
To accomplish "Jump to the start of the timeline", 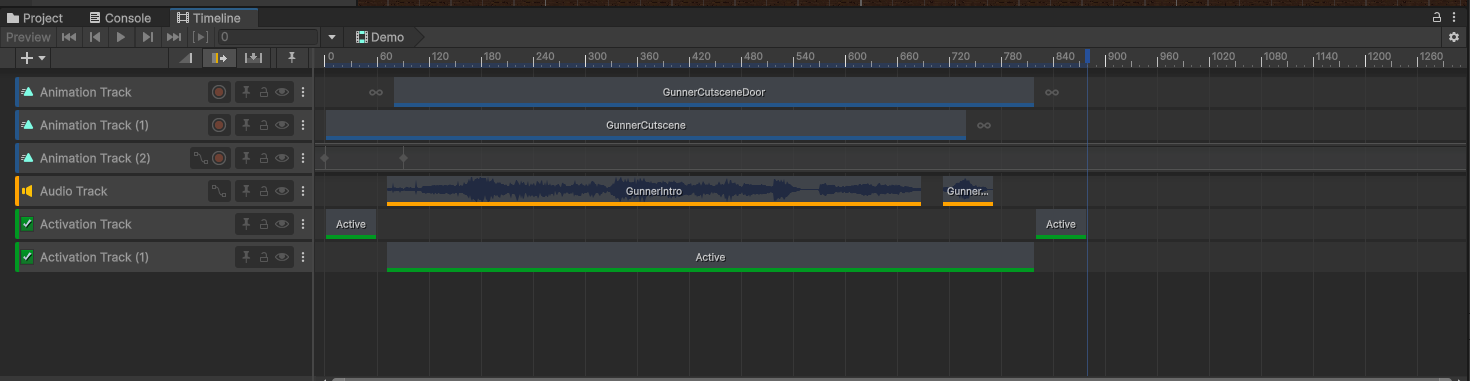I will point(69,37).
